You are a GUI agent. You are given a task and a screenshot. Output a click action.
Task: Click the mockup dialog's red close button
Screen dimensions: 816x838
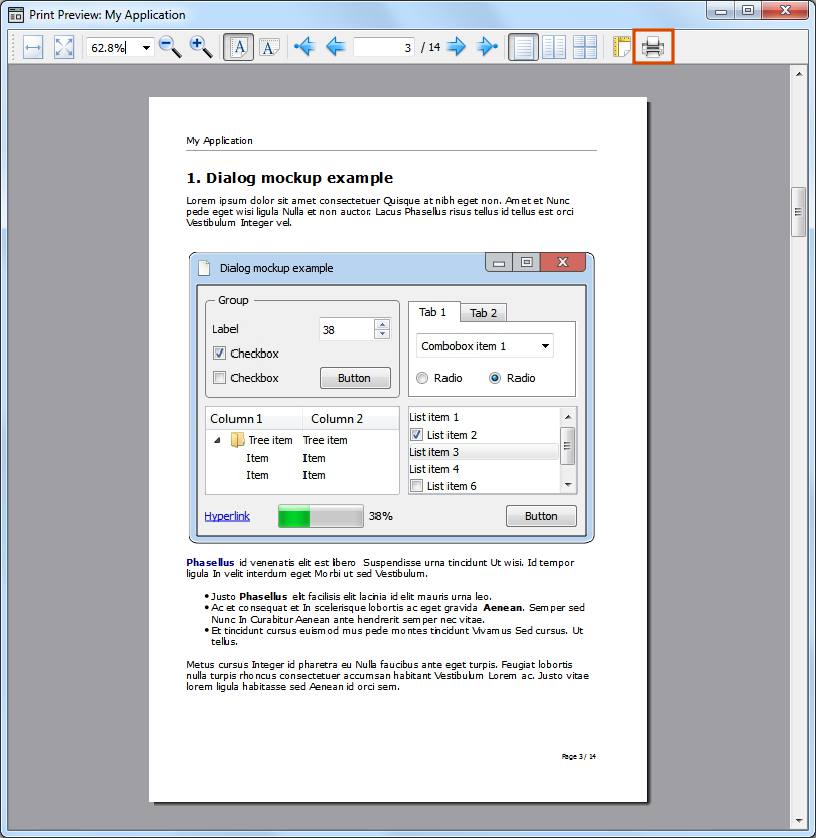(563, 262)
